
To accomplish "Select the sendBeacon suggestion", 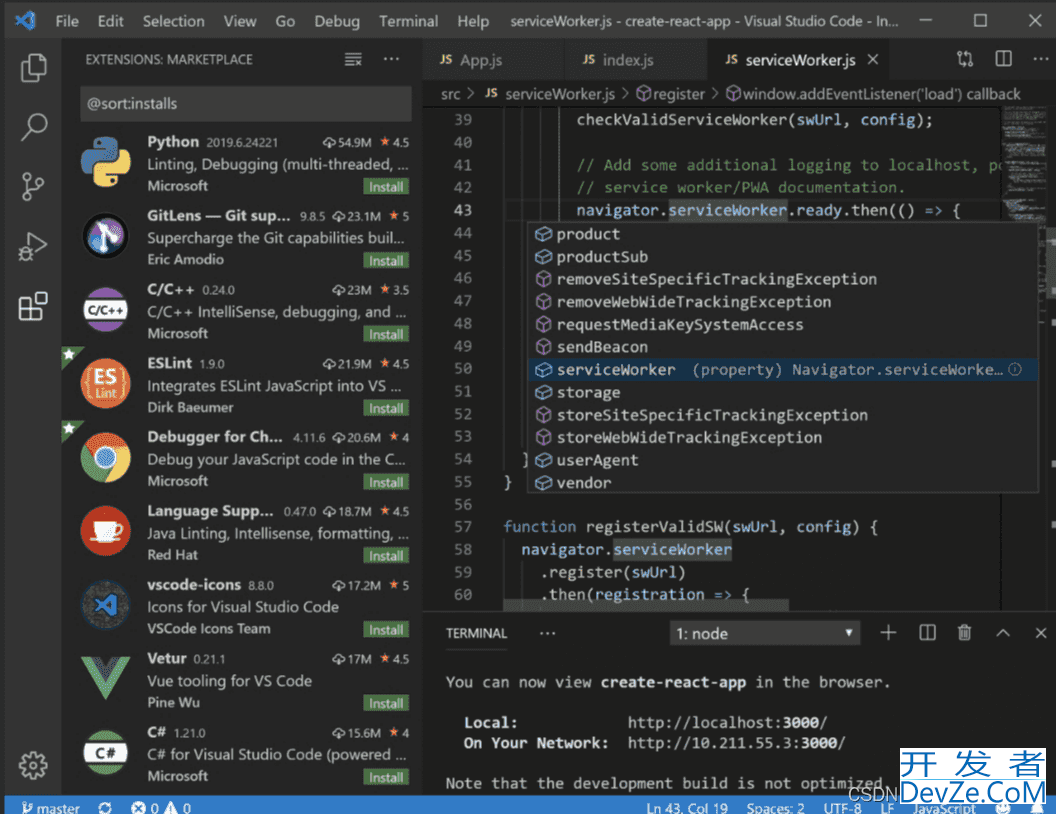I will (x=782, y=347).
